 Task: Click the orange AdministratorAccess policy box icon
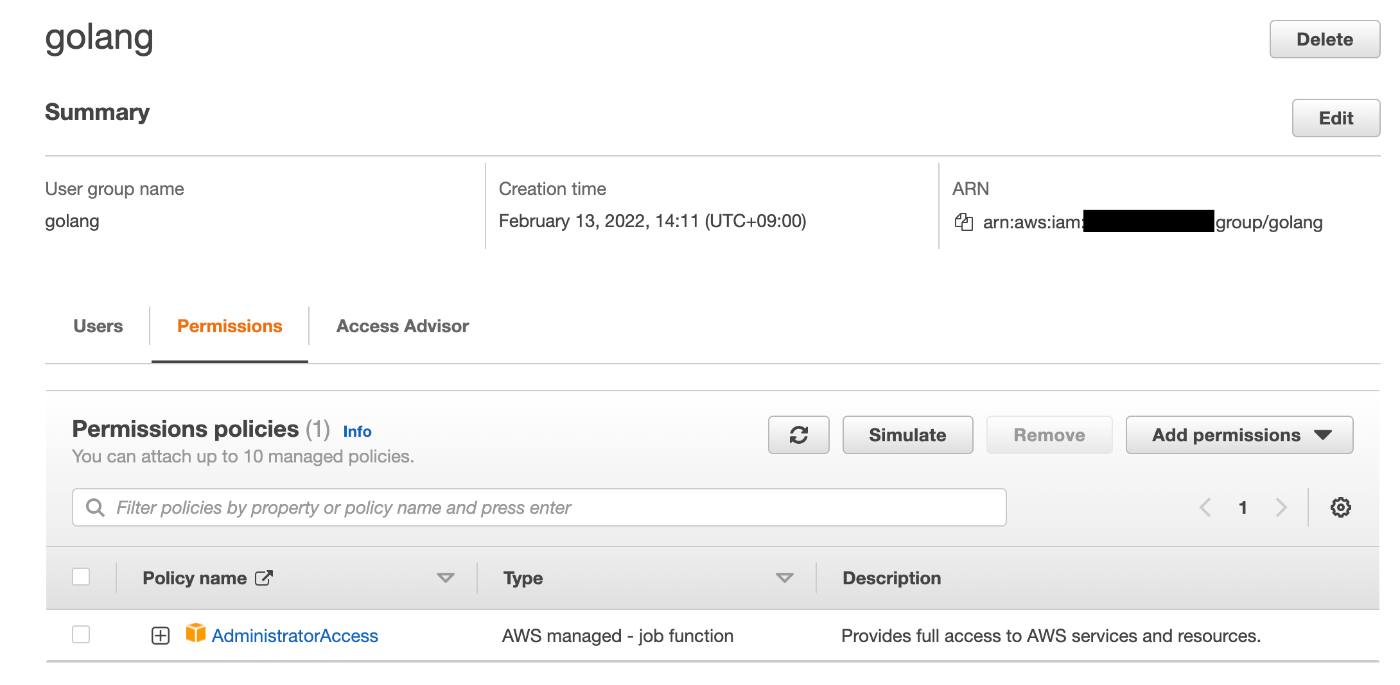point(195,633)
